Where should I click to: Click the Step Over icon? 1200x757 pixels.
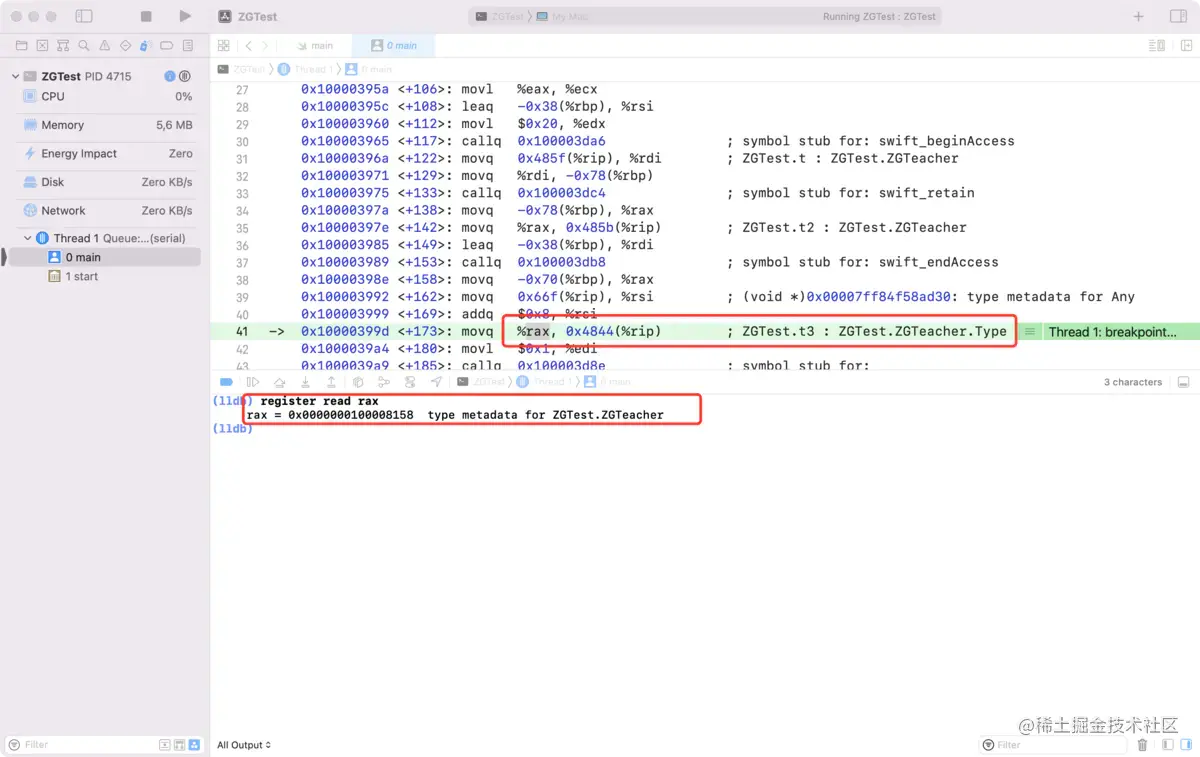[x=279, y=382]
